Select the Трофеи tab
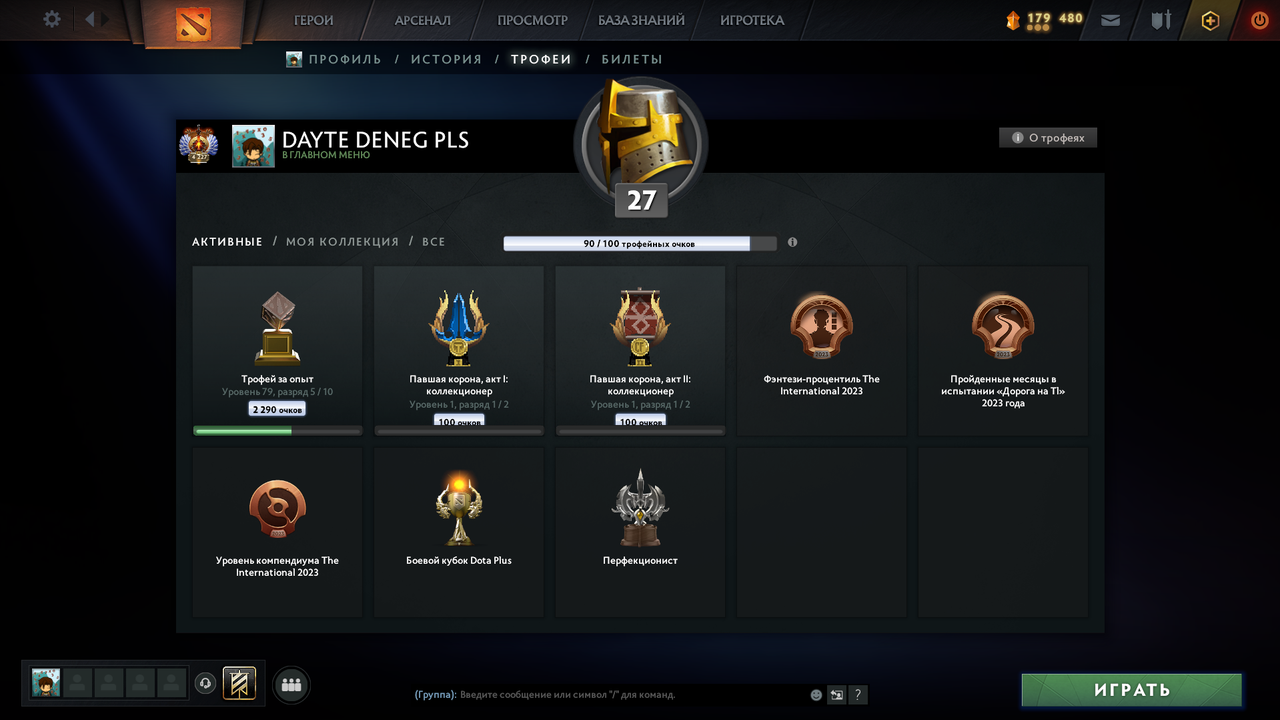1280x720 pixels. click(541, 59)
